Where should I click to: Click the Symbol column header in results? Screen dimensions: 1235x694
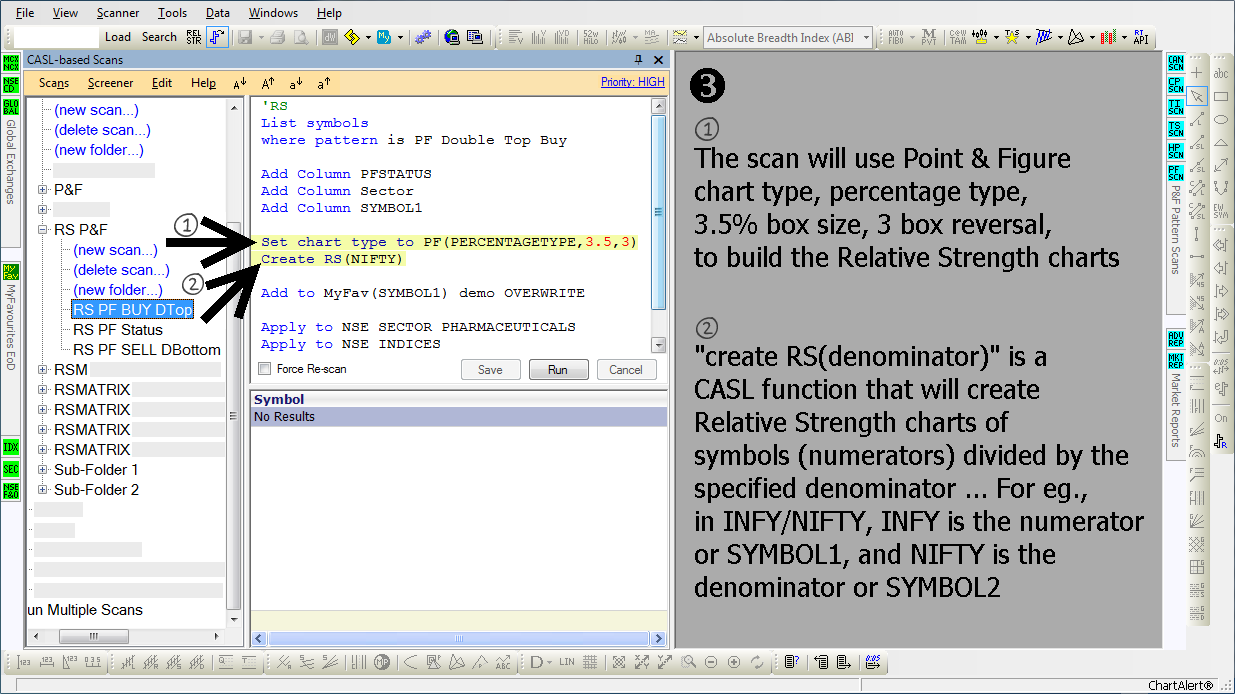(x=459, y=399)
